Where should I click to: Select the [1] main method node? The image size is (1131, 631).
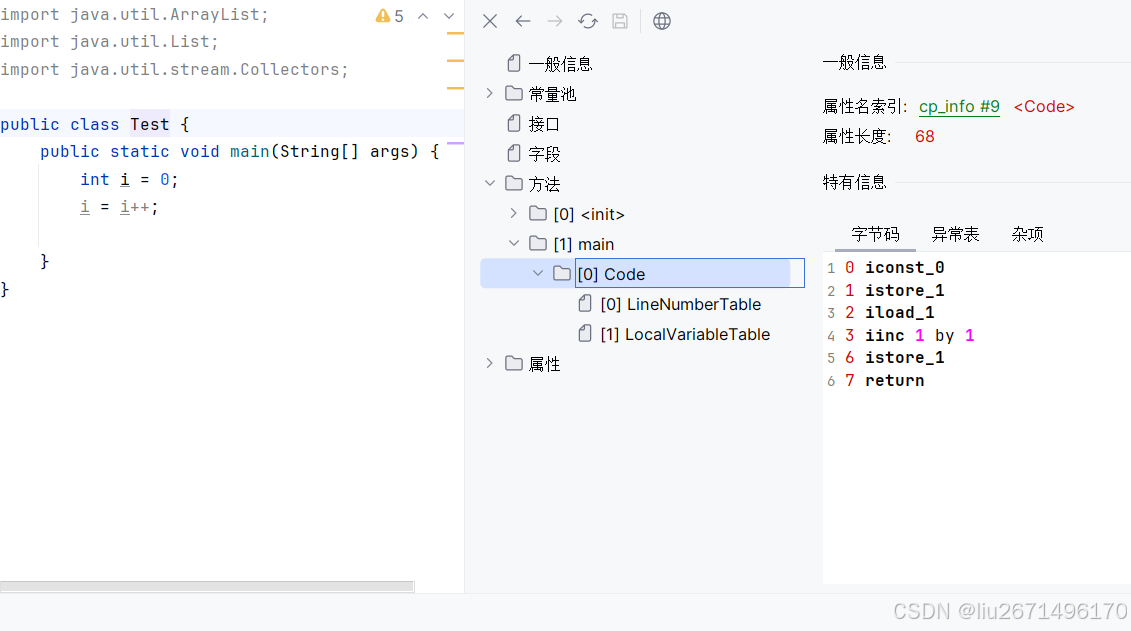[x=584, y=244]
